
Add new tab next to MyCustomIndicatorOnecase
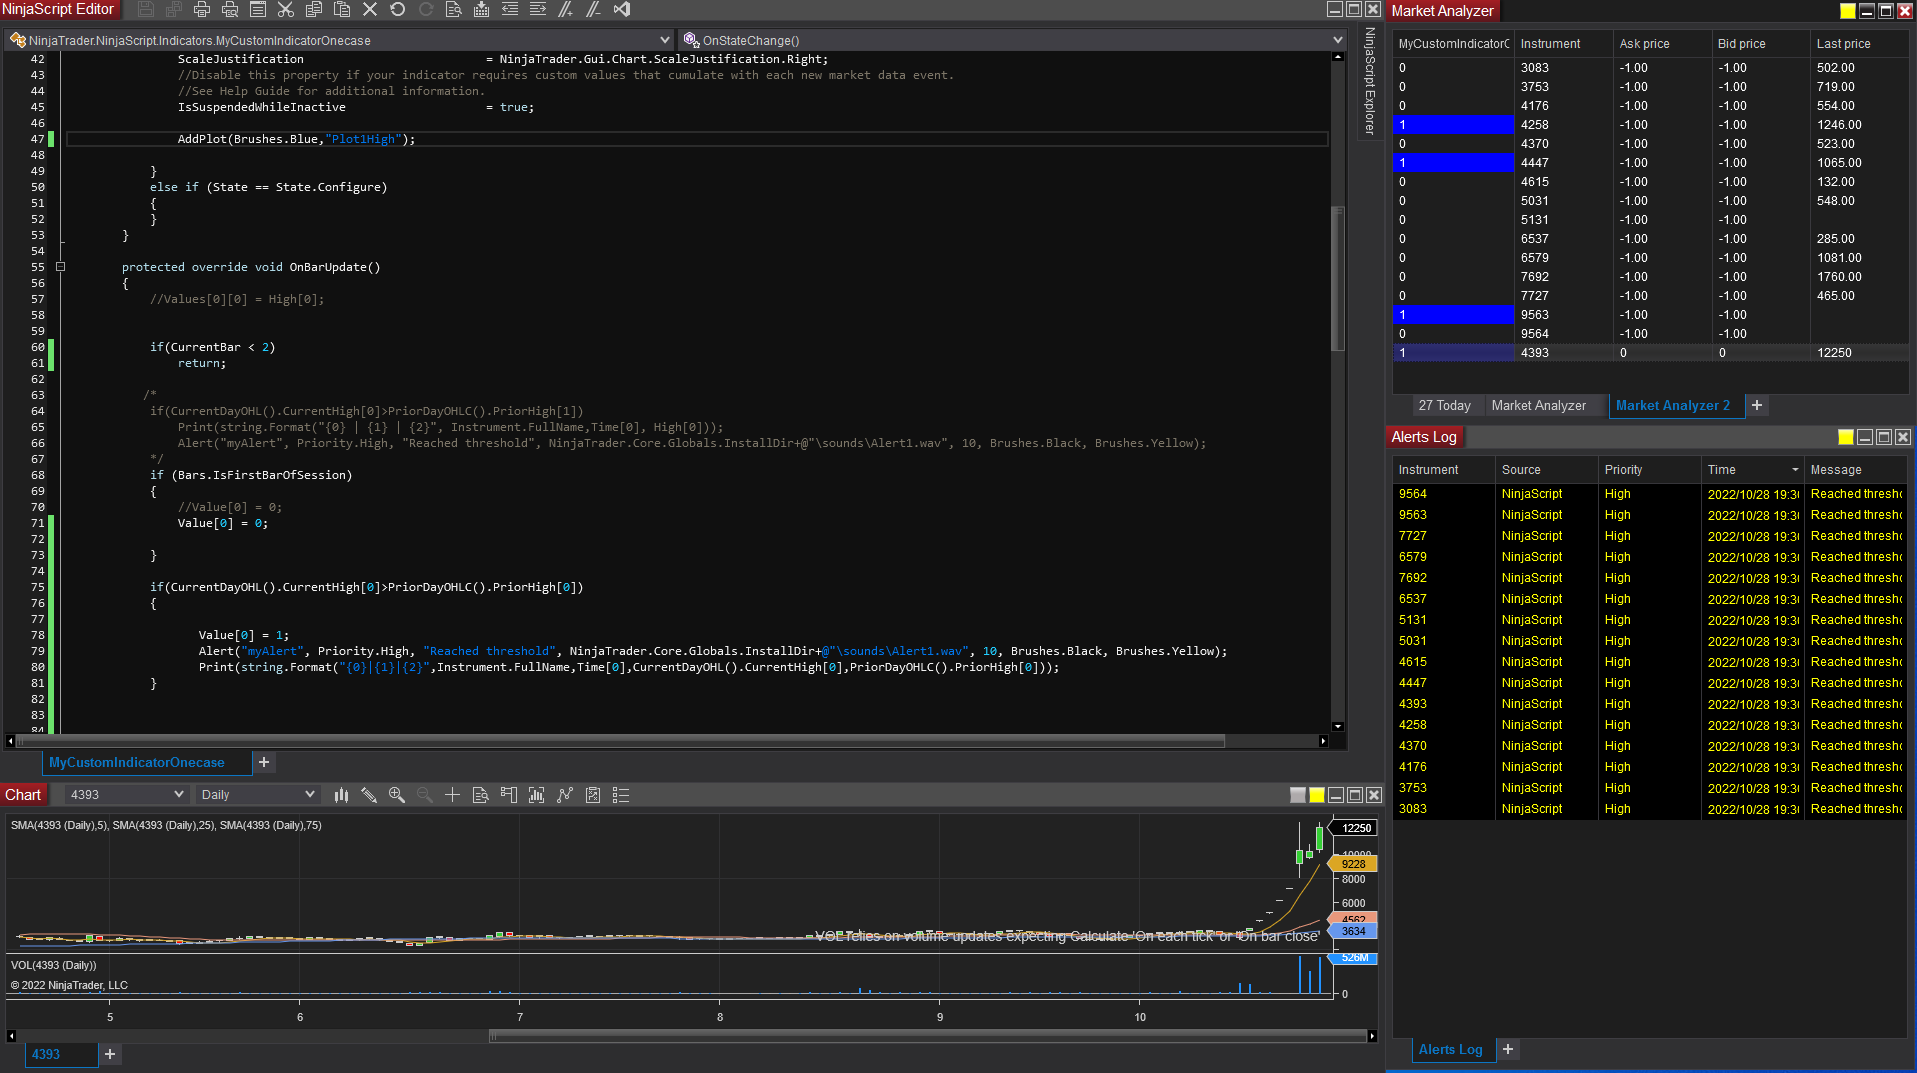pyautogui.click(x=264, y=762)
